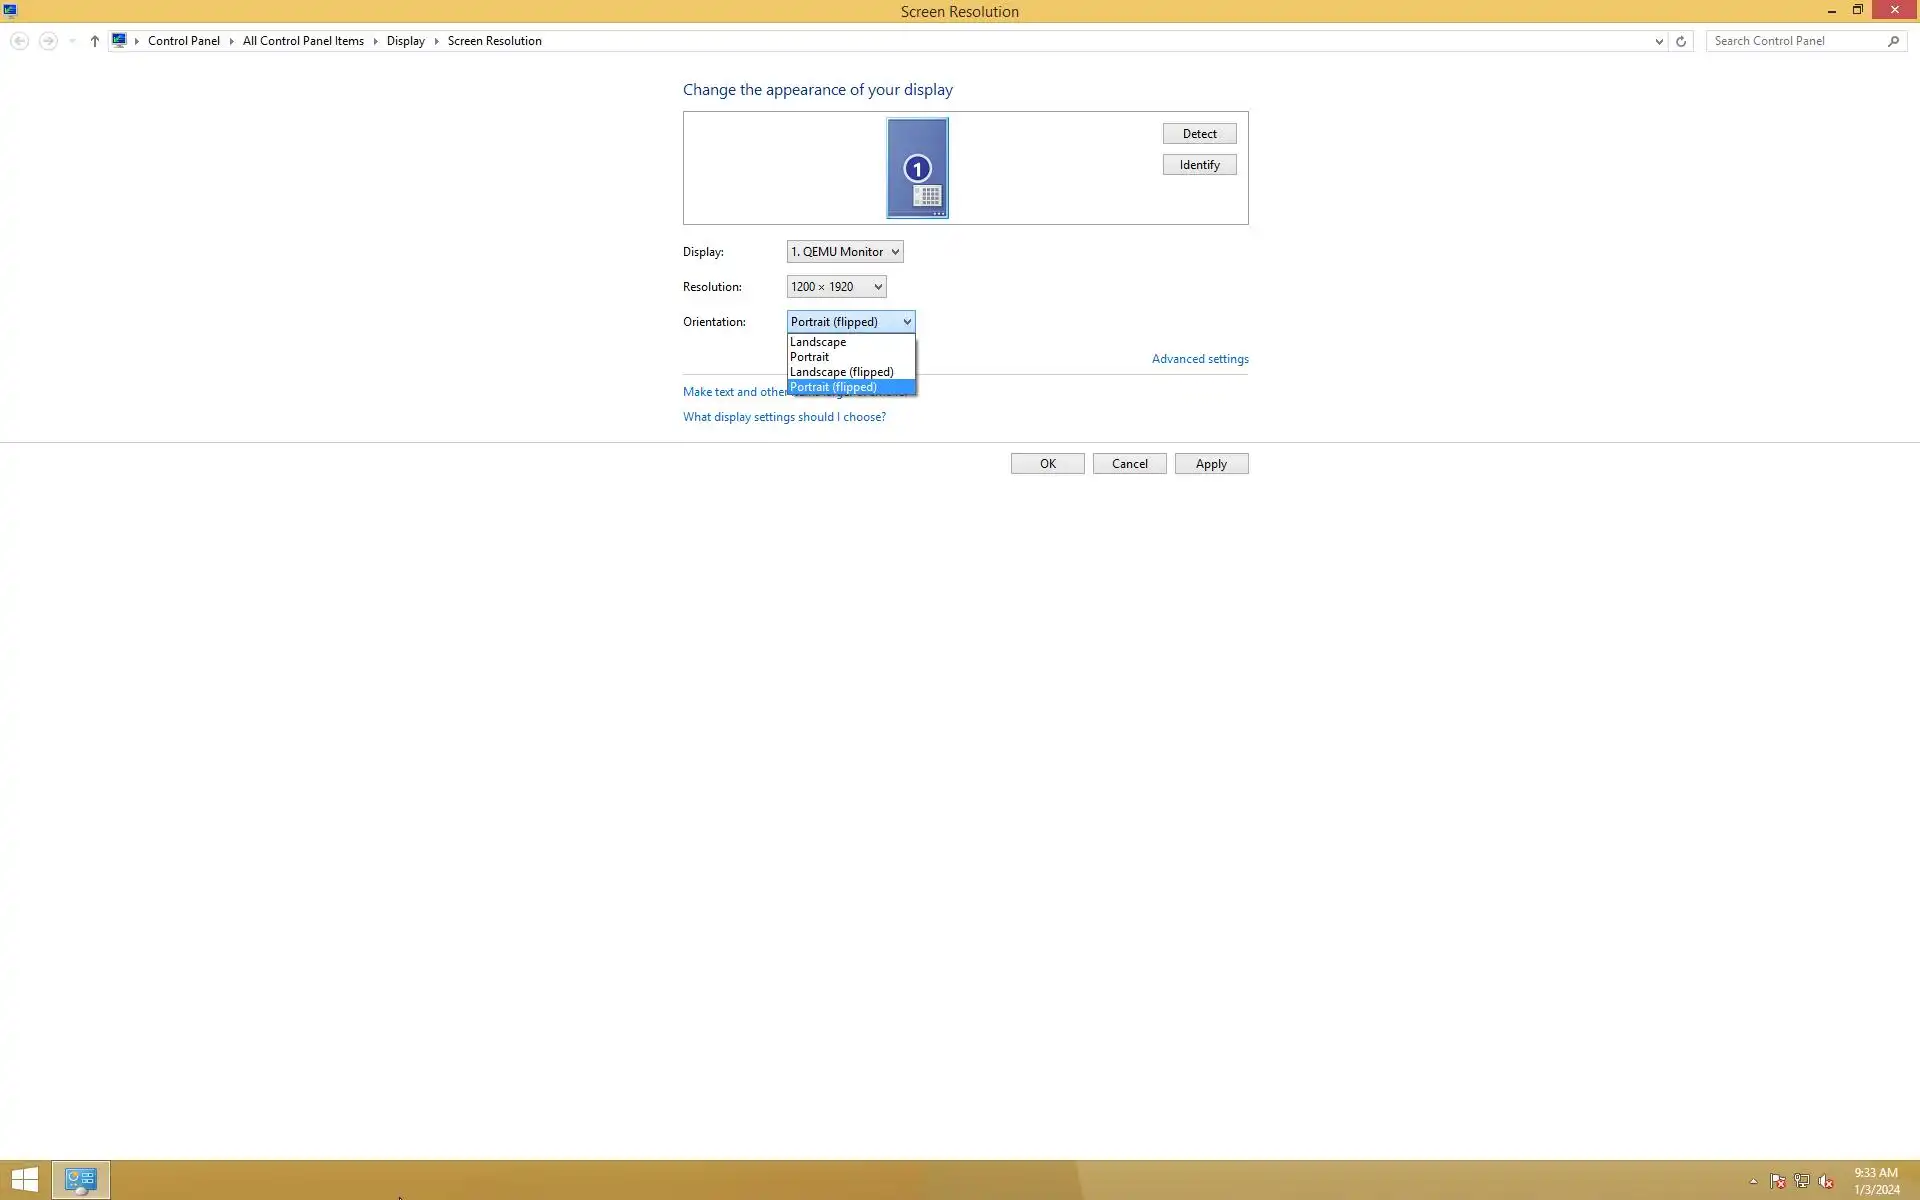Select monitor 1 thumbnail

[917, 168]
